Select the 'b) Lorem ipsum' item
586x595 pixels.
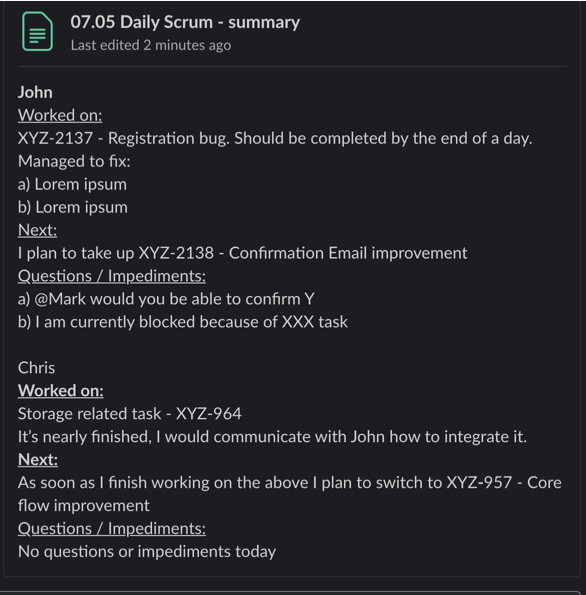pos(72,207)
